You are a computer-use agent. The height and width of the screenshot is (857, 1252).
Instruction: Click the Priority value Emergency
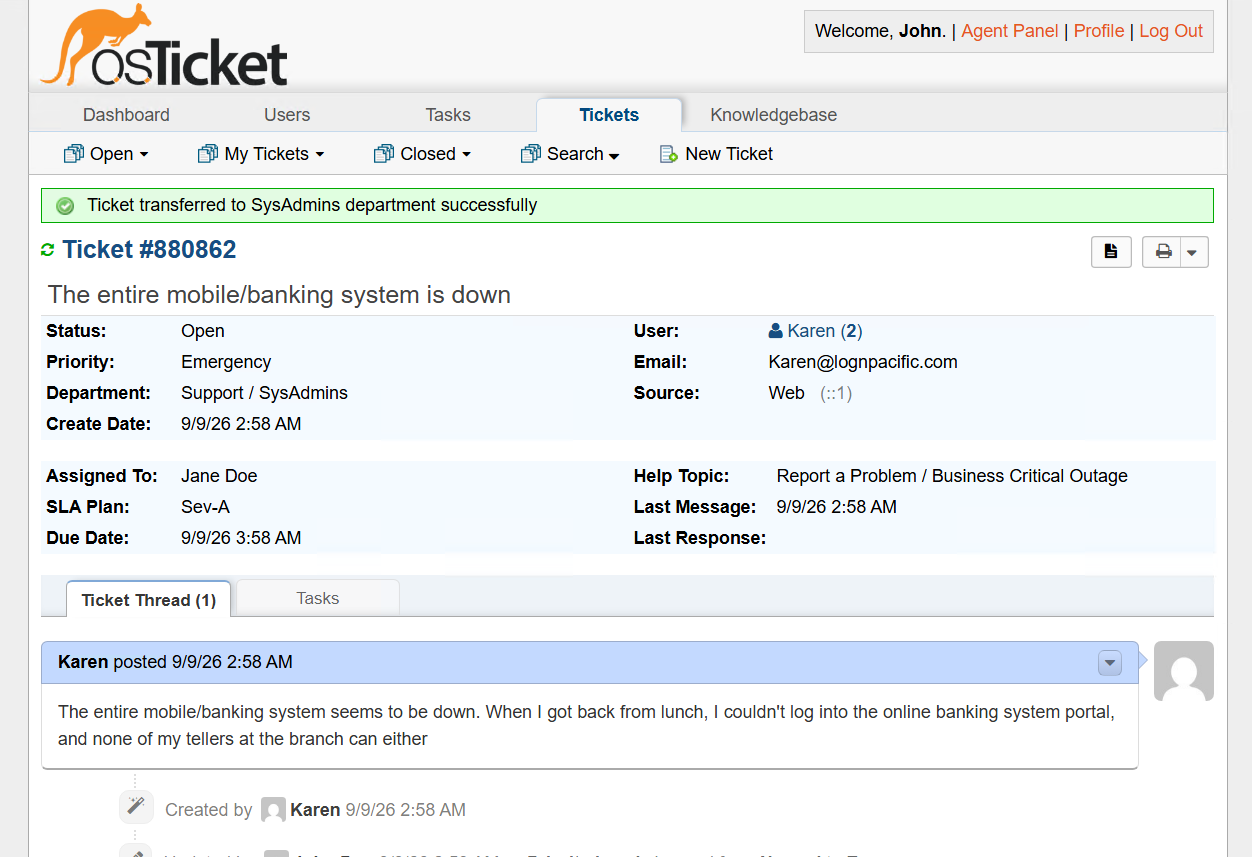[226, 362]
